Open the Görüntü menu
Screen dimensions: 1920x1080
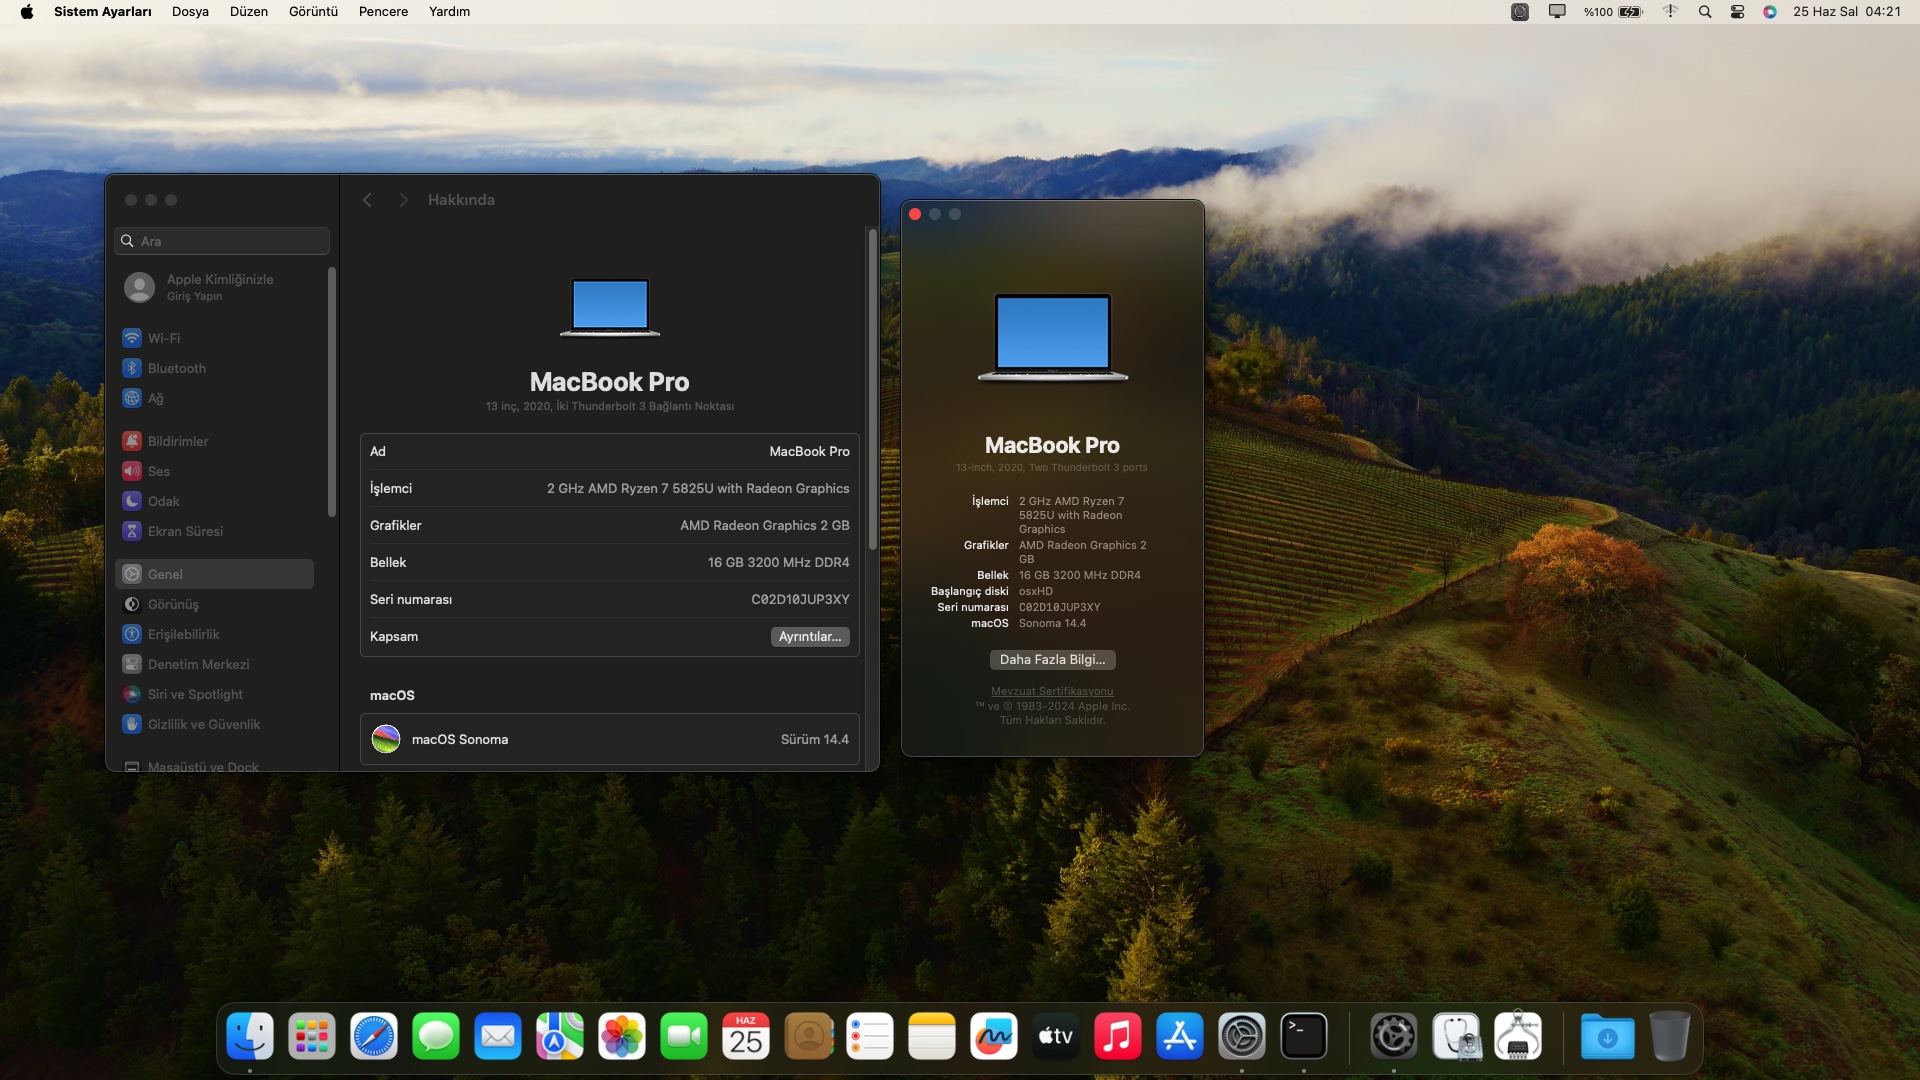[313, 12]
